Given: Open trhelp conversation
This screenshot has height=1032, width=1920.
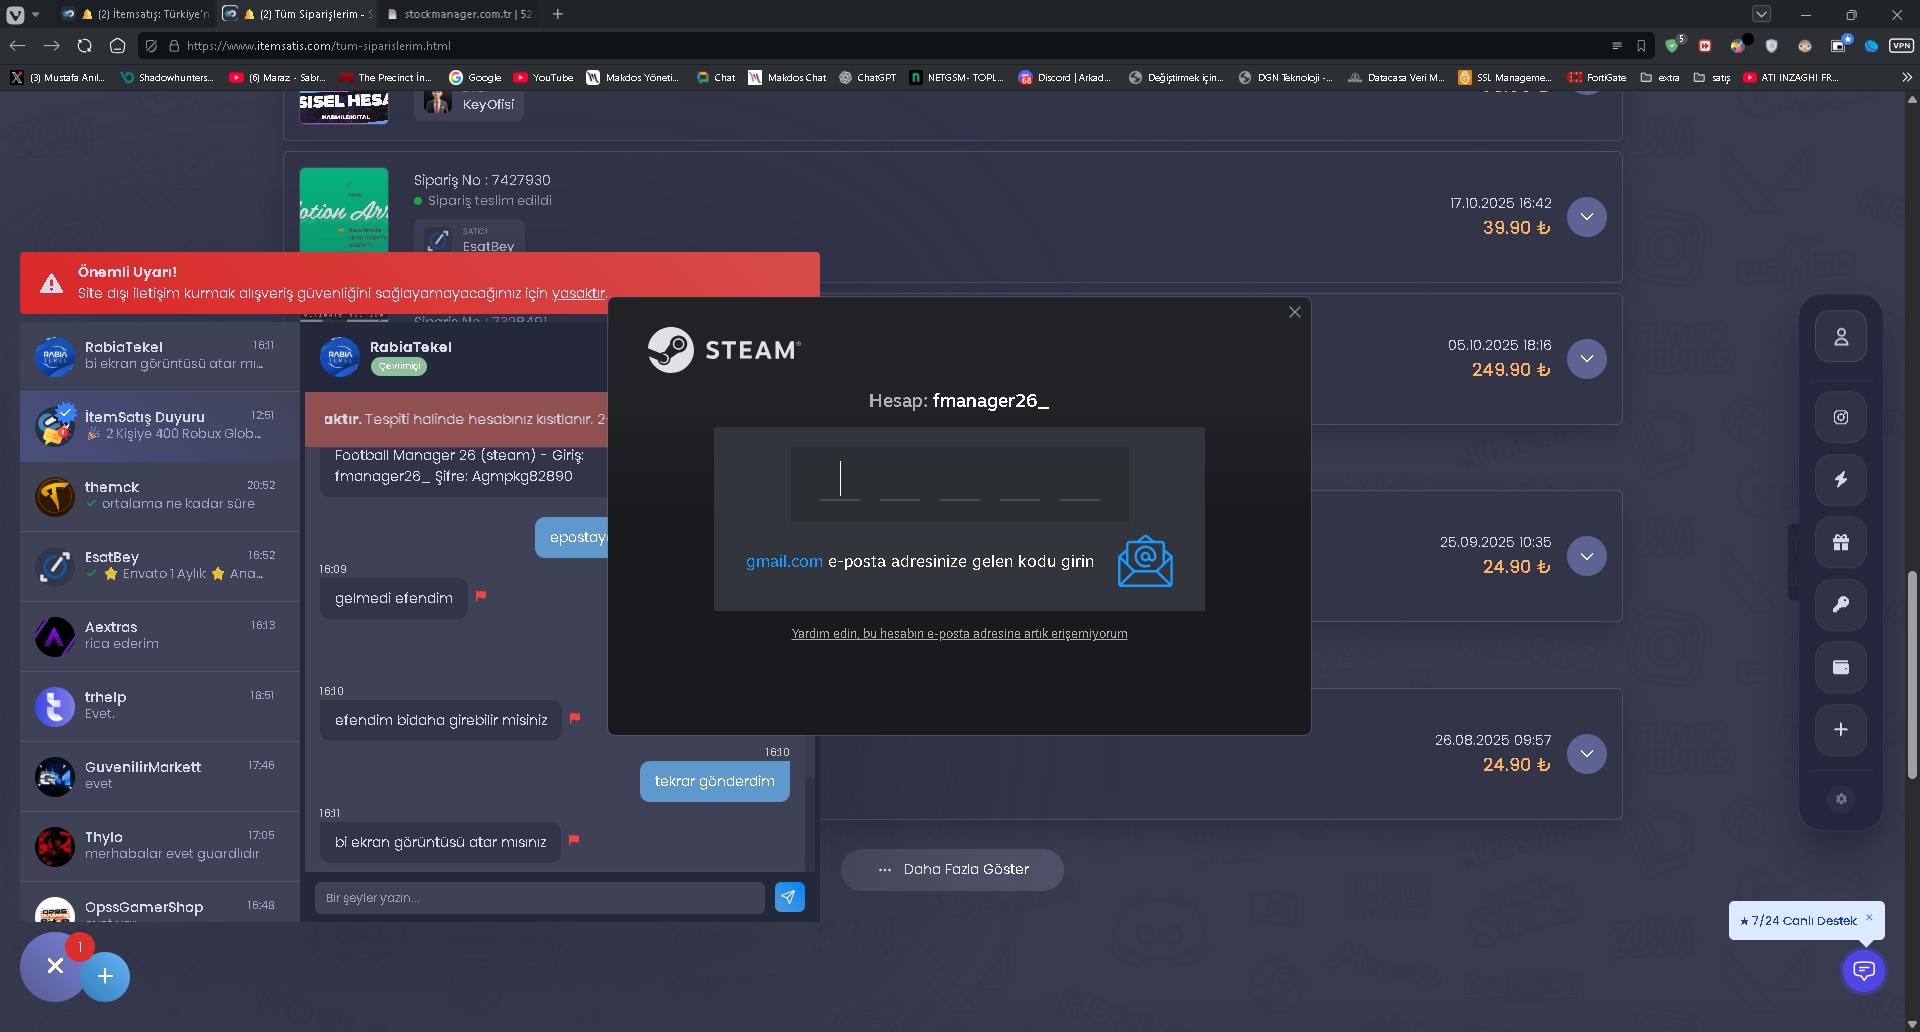Looking at the screenshot, I should (160, 706).
